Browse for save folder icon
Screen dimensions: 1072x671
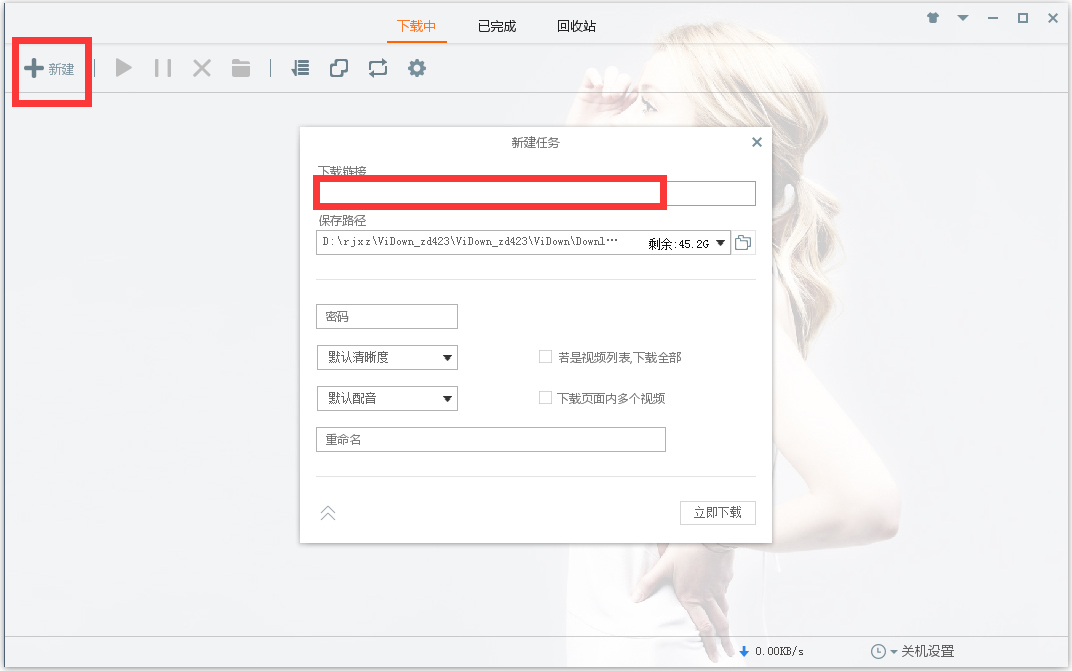click(x=743, y=243)
